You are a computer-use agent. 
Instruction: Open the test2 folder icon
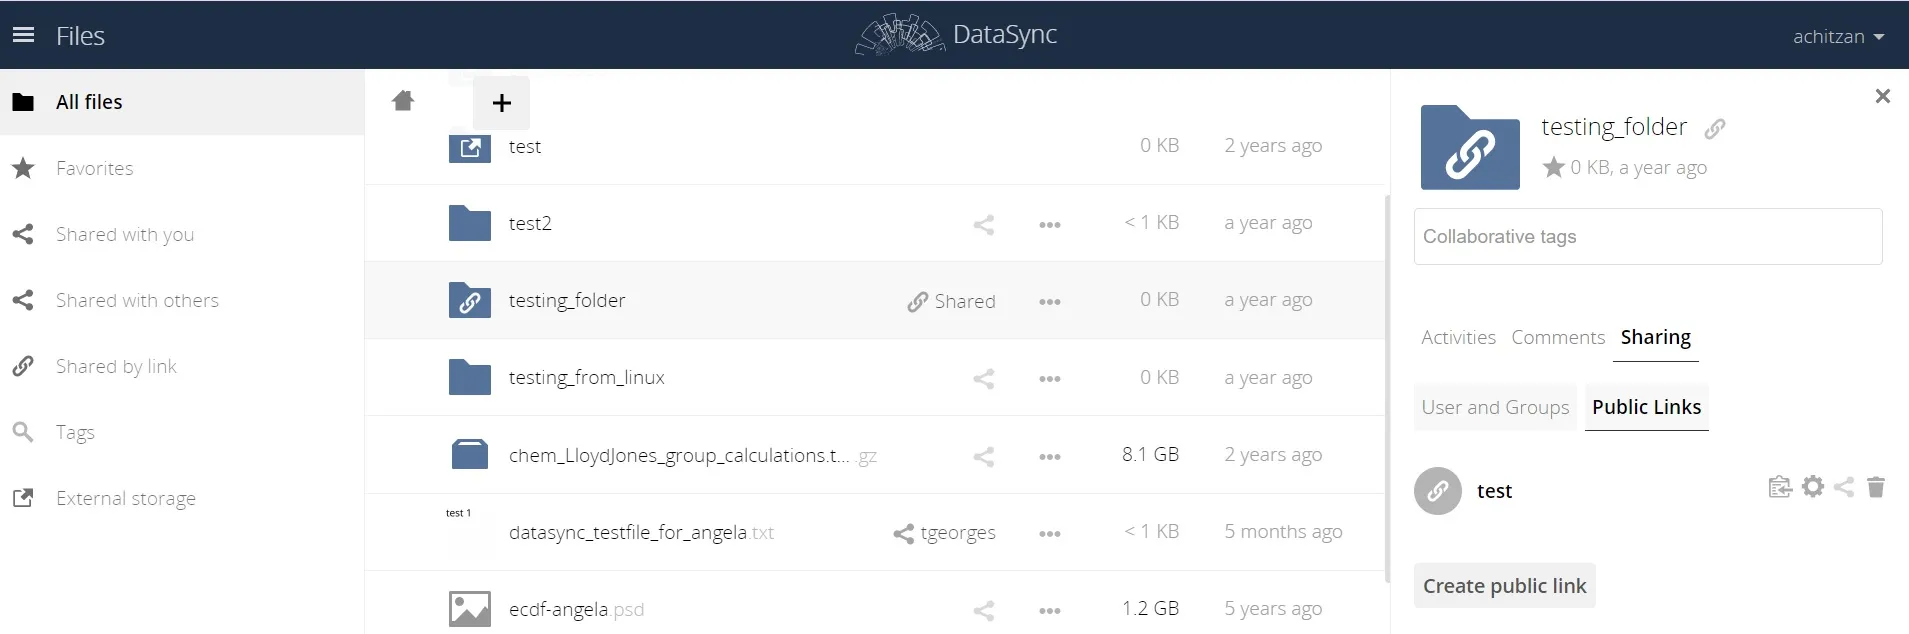coord(469,223)
